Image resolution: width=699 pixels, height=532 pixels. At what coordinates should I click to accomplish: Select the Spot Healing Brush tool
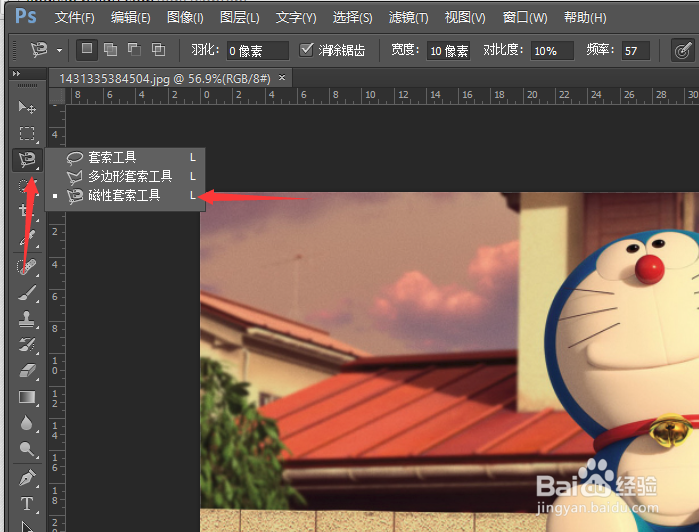(27, 267)
